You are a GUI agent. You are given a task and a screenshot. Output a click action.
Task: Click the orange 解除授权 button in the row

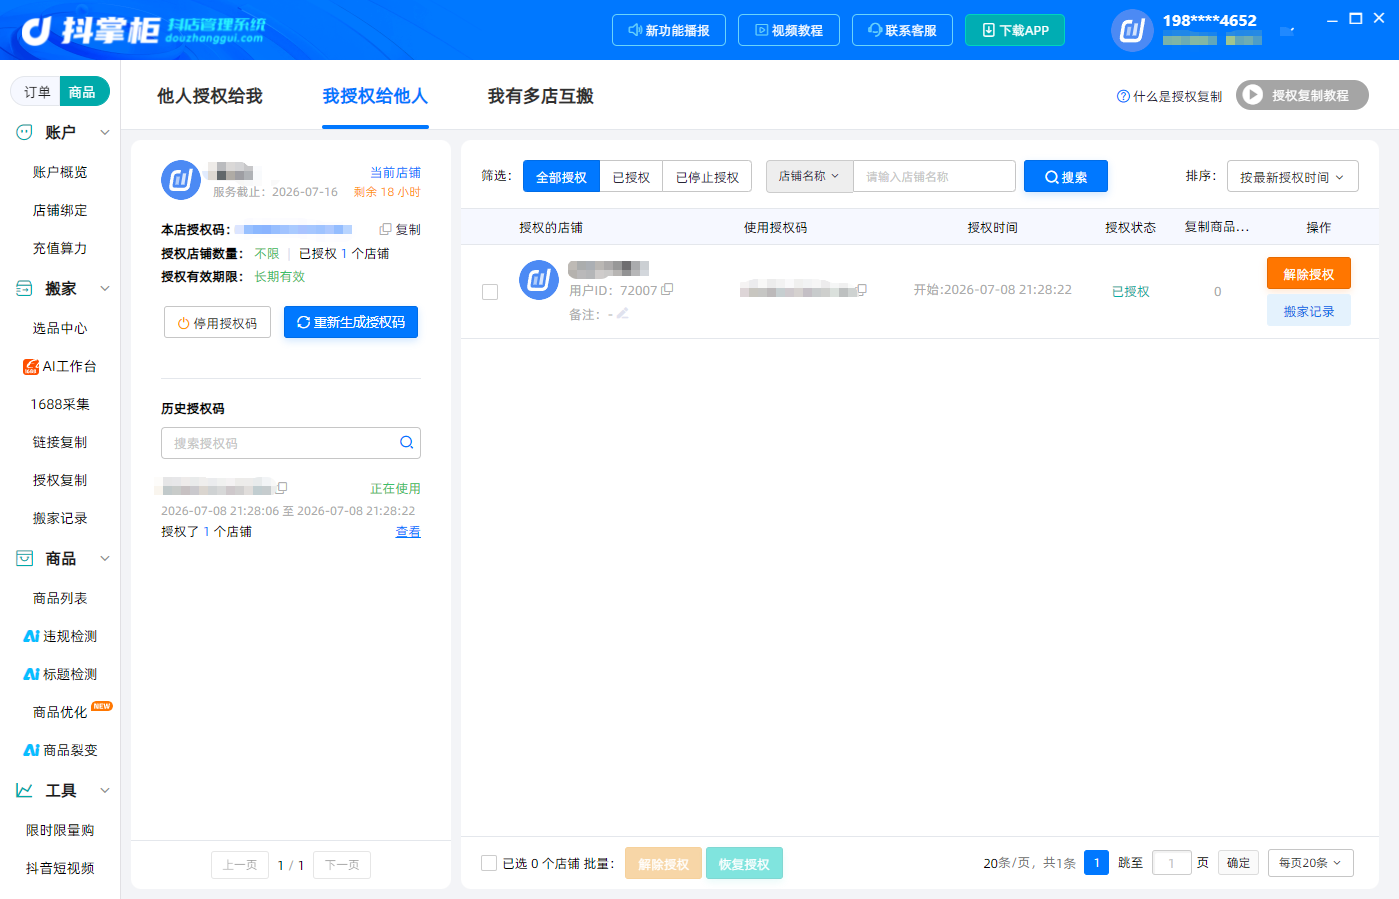1308,274
